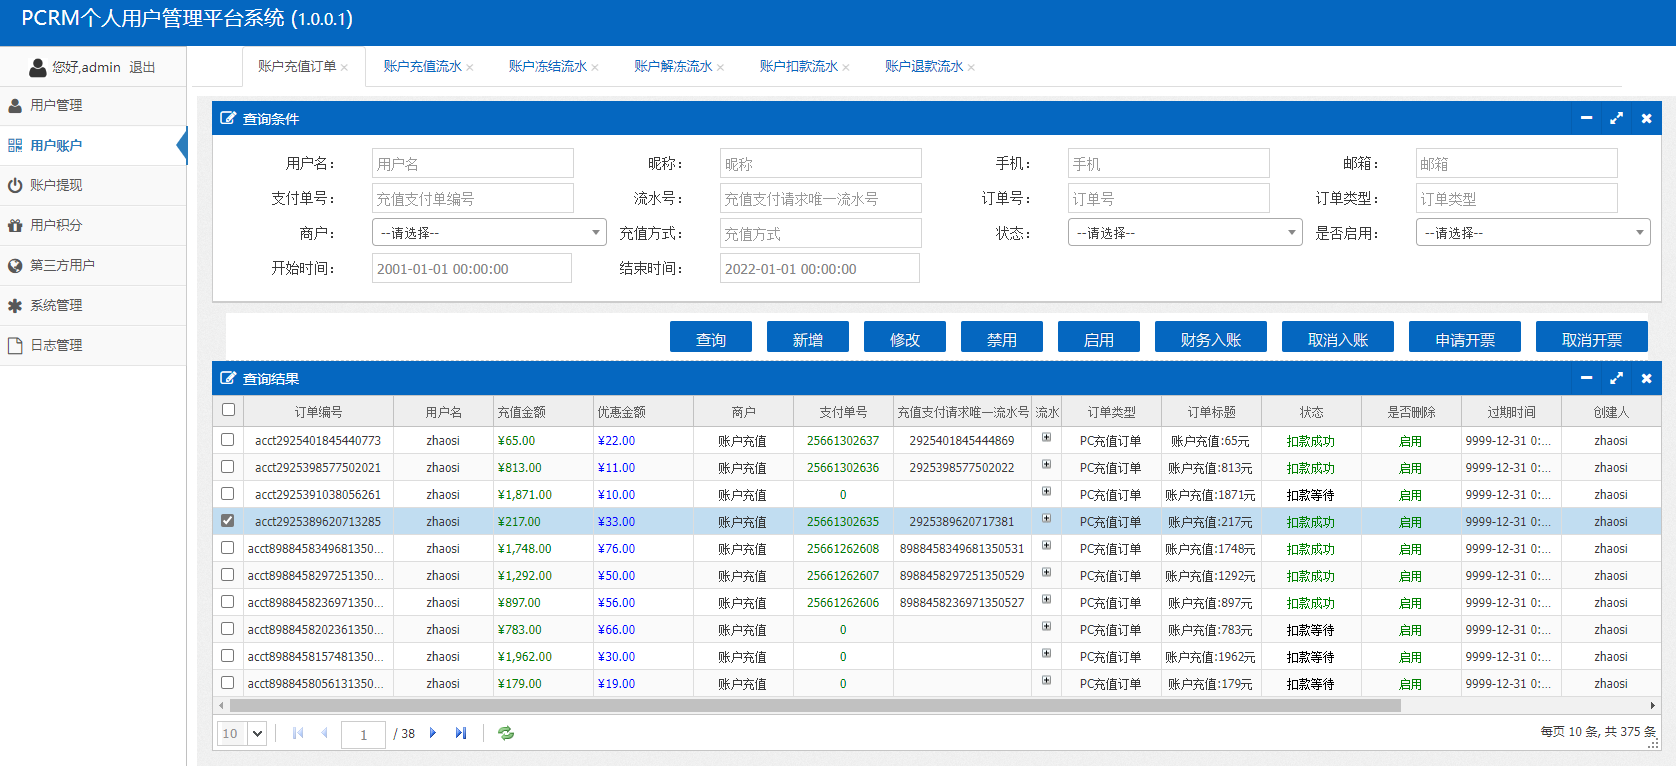Click the green refresh icon in pagination bar
This screenshot has width=1676, height=766.
[x=506, y=733]
